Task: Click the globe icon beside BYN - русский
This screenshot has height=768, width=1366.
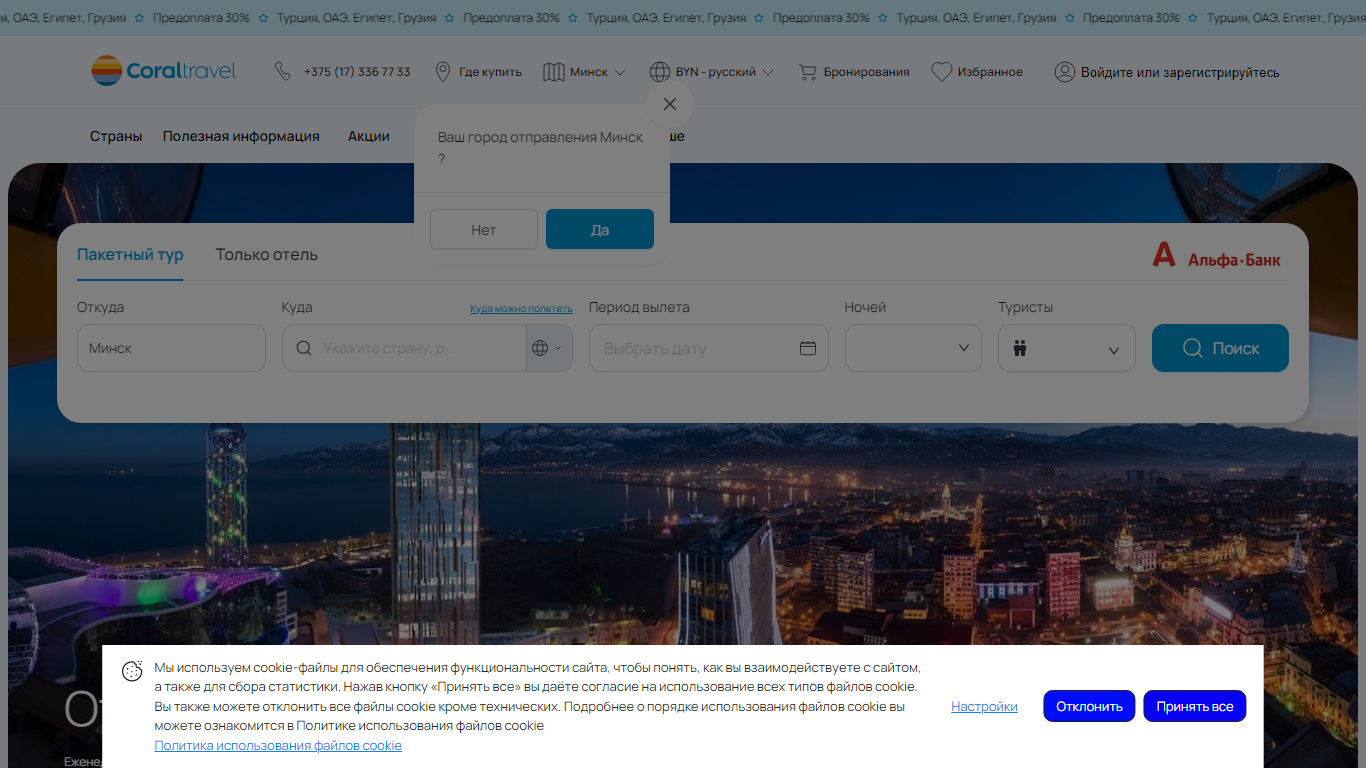Action: [x=659, y=72]
